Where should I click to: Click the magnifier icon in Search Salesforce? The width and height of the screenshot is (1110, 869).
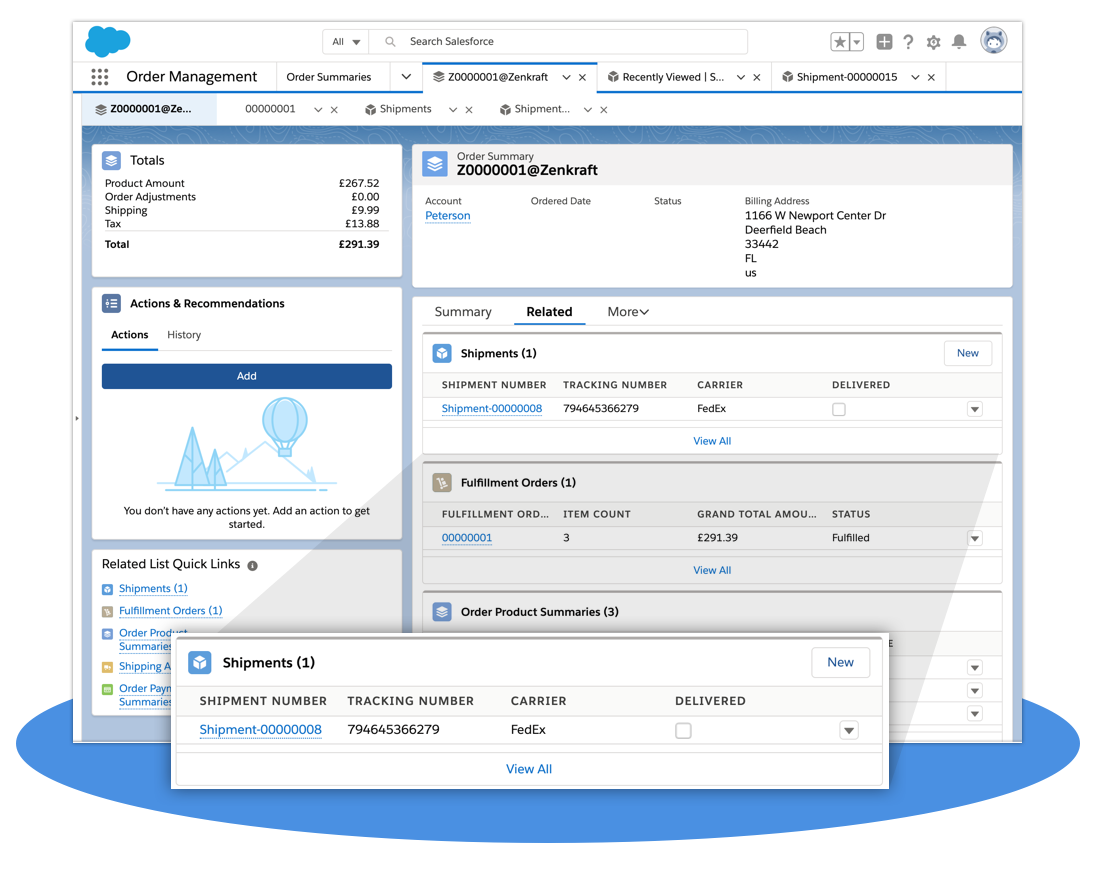pyautogui.click(x=390, y=42)
